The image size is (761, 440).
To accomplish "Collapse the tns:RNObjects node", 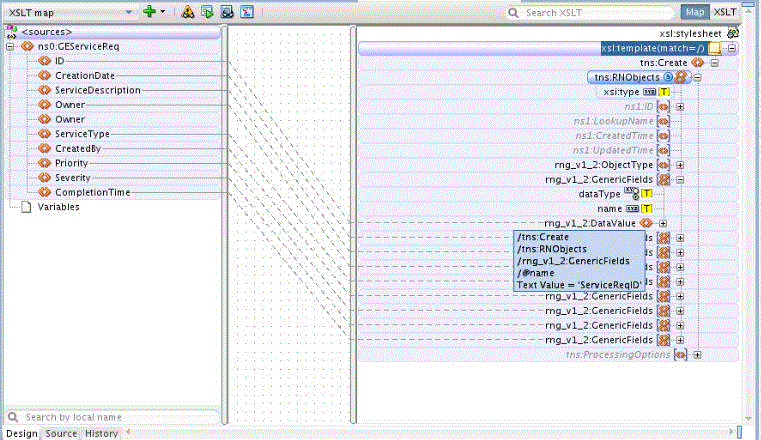I will pos(697,78).
